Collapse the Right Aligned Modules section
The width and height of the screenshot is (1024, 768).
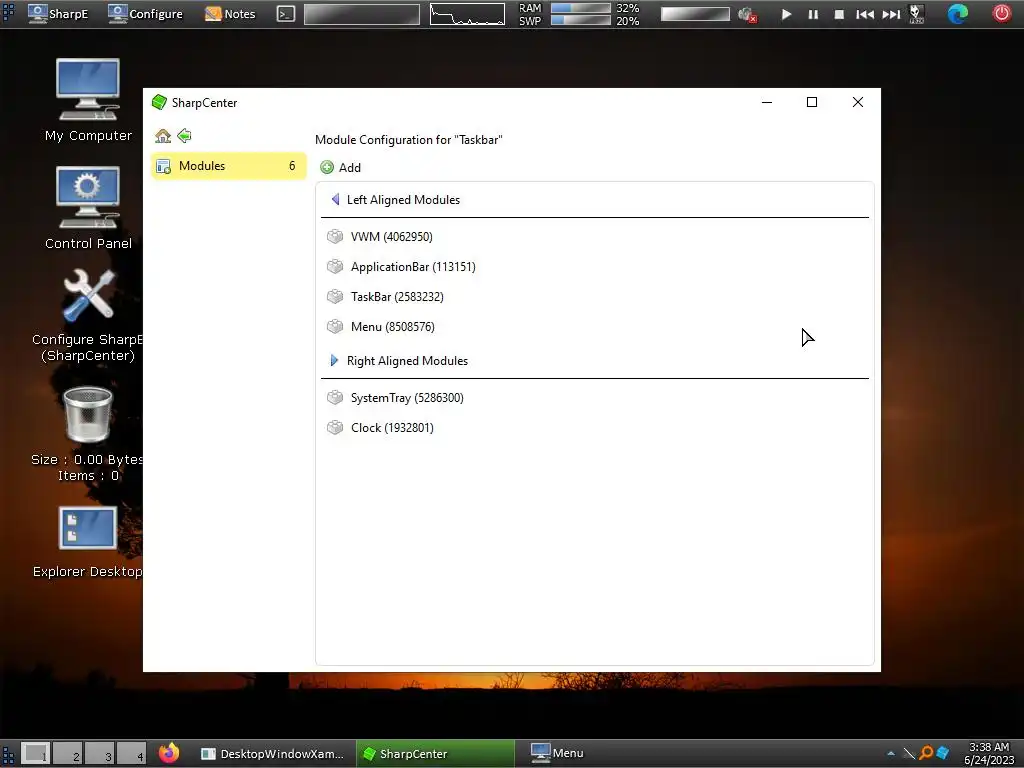click(334, 360)
